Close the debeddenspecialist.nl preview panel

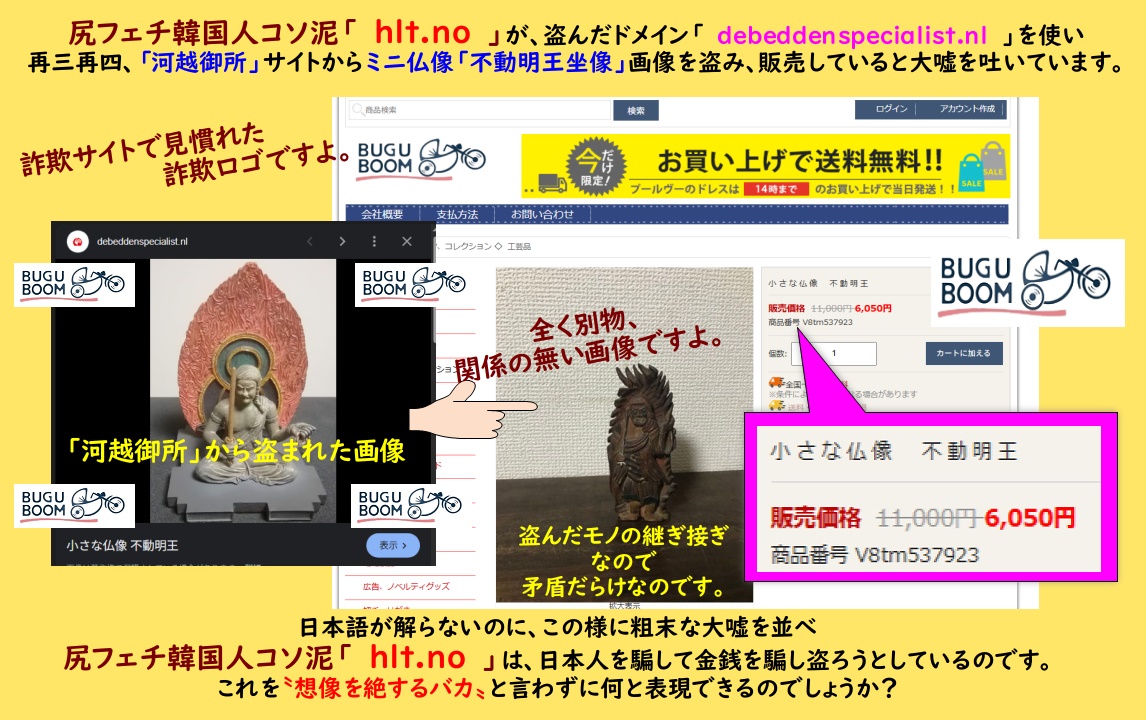point(407,242)
